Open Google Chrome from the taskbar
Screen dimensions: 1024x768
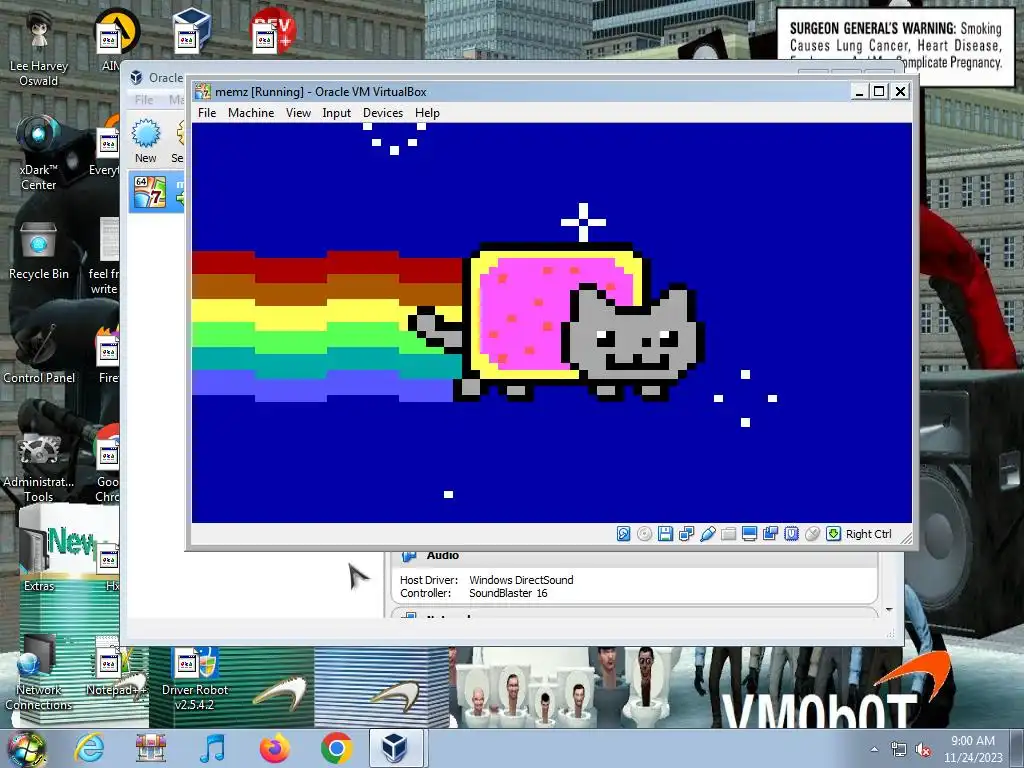tap(336, 748)
